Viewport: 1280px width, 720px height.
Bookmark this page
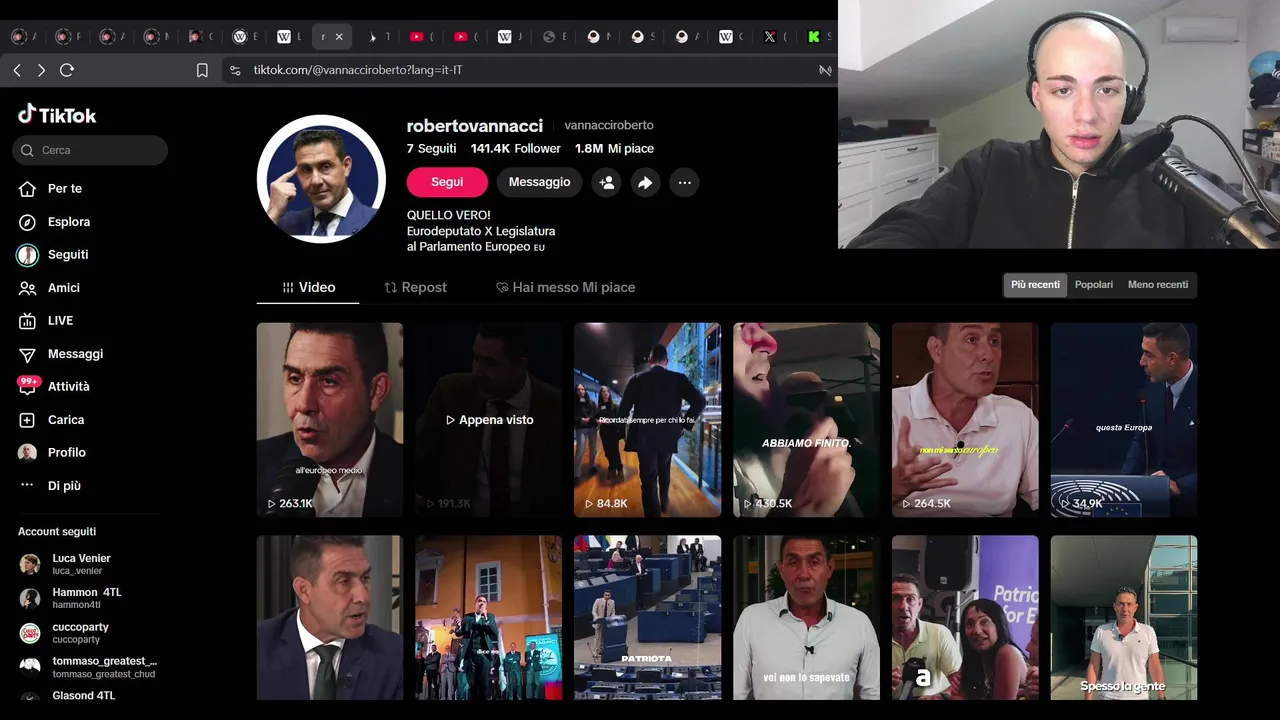pyautogui.click(x=202, y=70)
